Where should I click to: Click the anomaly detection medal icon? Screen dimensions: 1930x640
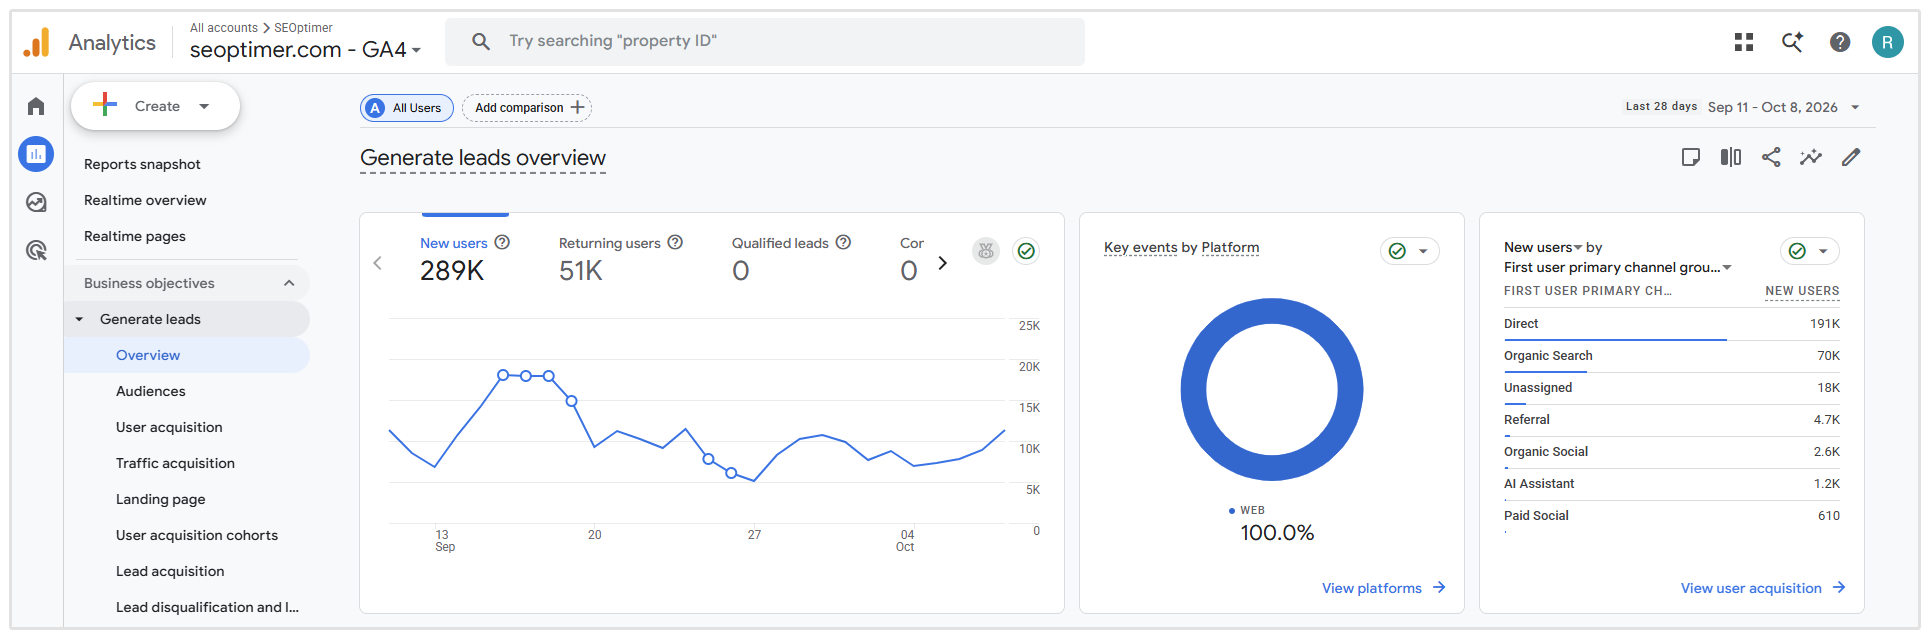(x=986, y=251)
